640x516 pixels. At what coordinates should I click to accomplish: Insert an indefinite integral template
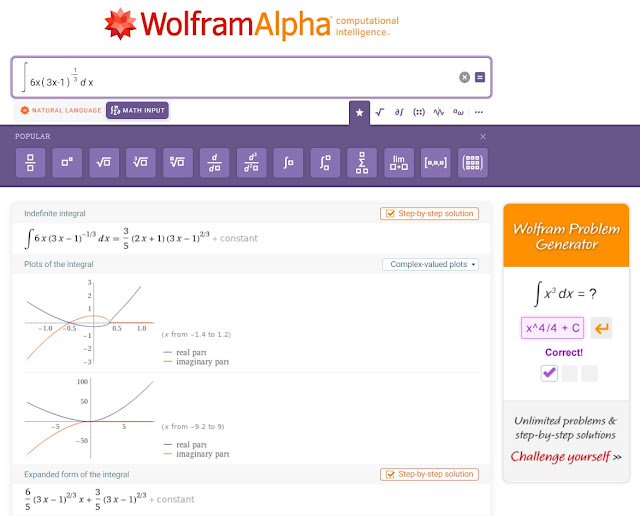(x=289, y=163)
